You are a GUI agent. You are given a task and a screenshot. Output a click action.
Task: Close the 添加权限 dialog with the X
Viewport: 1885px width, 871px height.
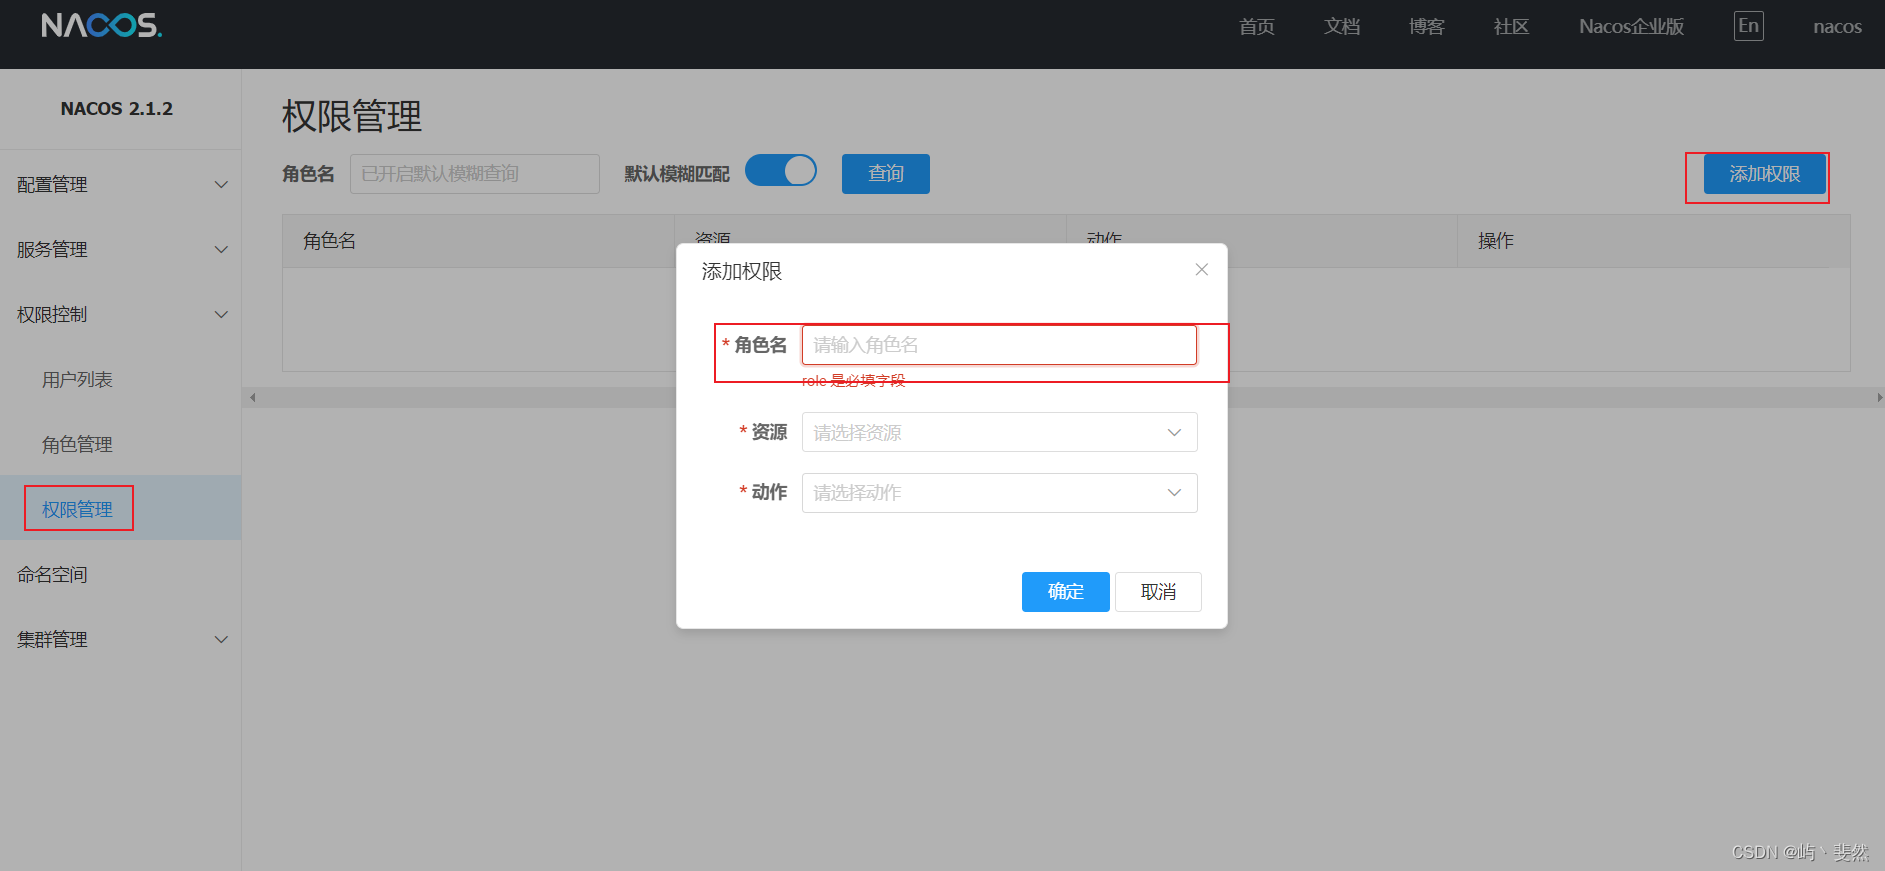click(1201, 270)
